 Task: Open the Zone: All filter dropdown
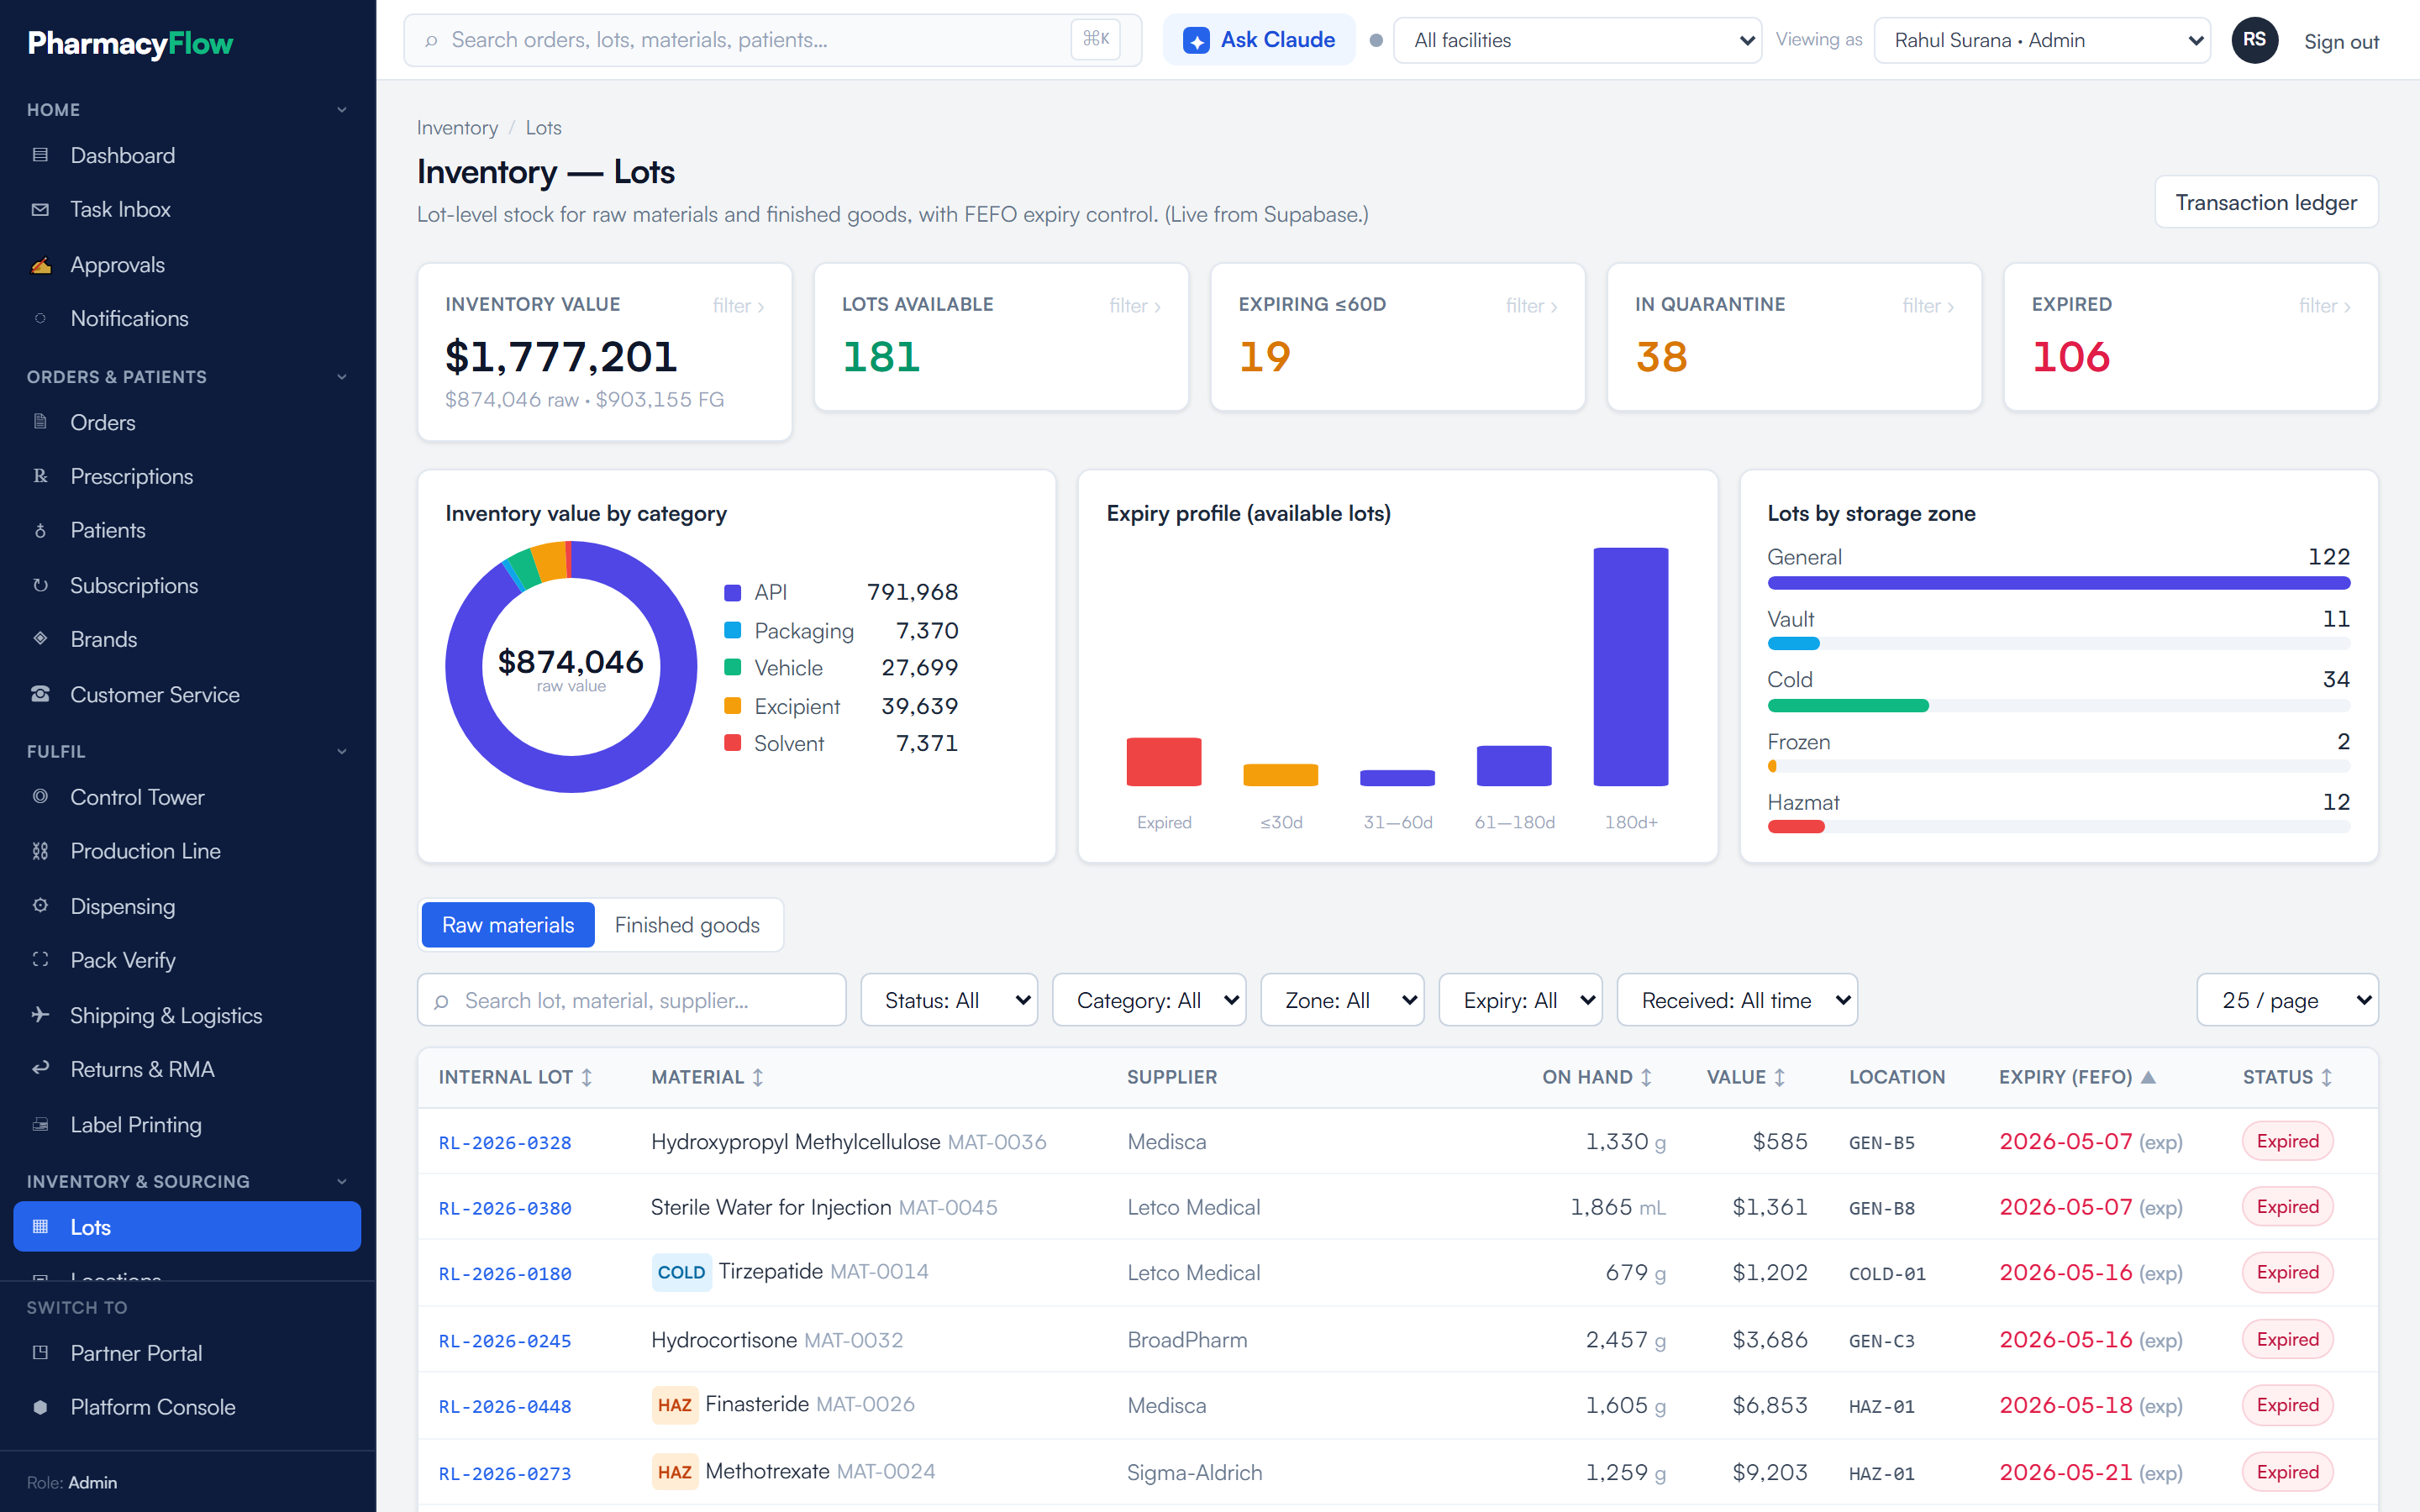point(1342,1000)
